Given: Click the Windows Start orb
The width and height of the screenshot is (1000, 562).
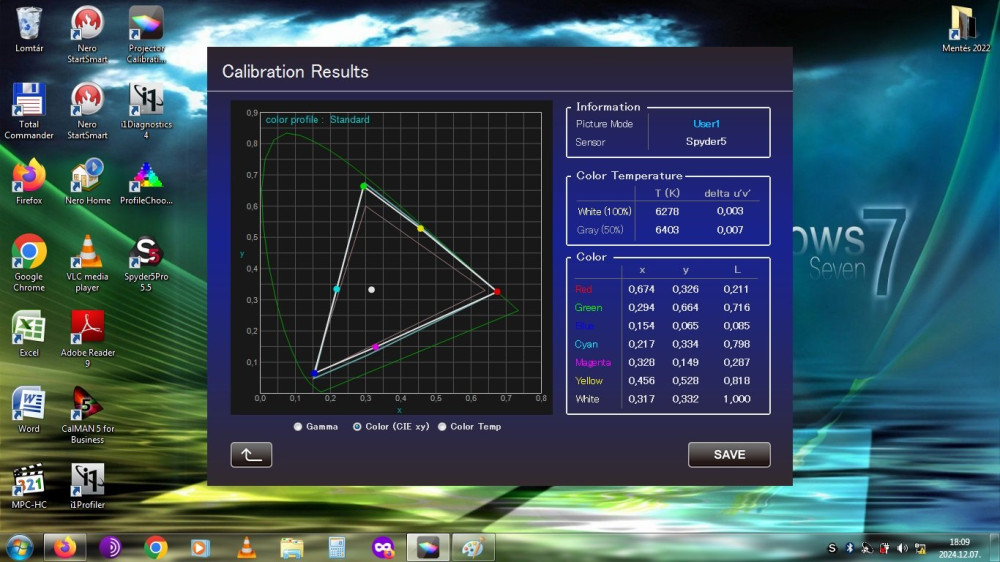Looking at the screenshot, I should click(x=19, y=547).
